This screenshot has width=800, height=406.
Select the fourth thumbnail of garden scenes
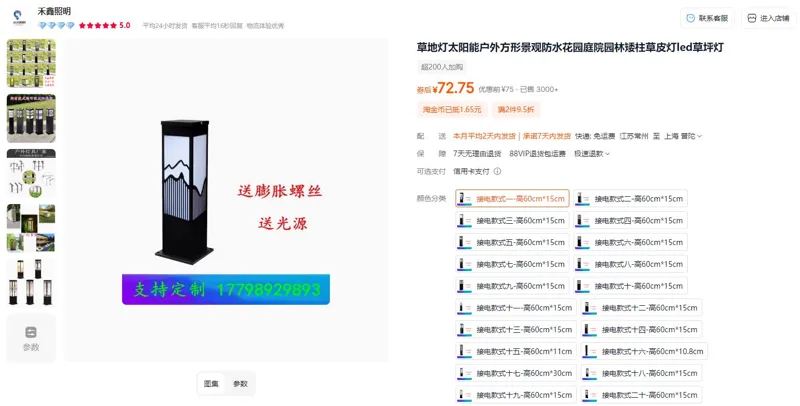click(31, 228)
